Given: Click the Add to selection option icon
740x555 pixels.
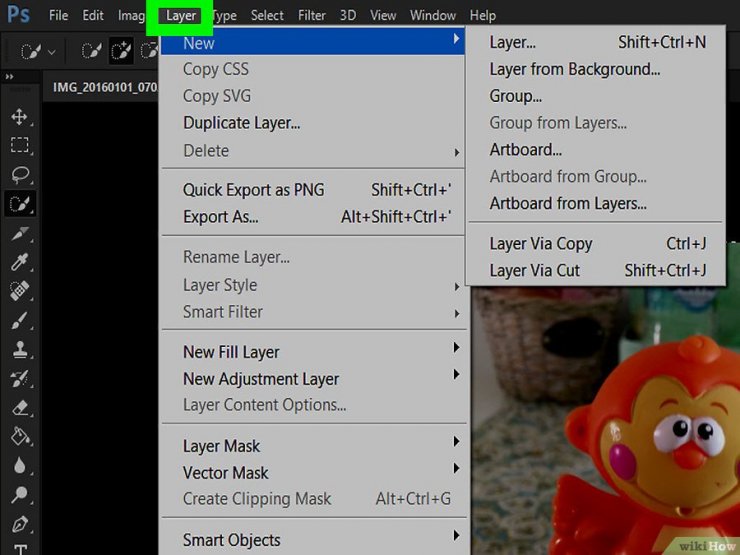Looking at the screenshot, I should [x=121, y=49].
